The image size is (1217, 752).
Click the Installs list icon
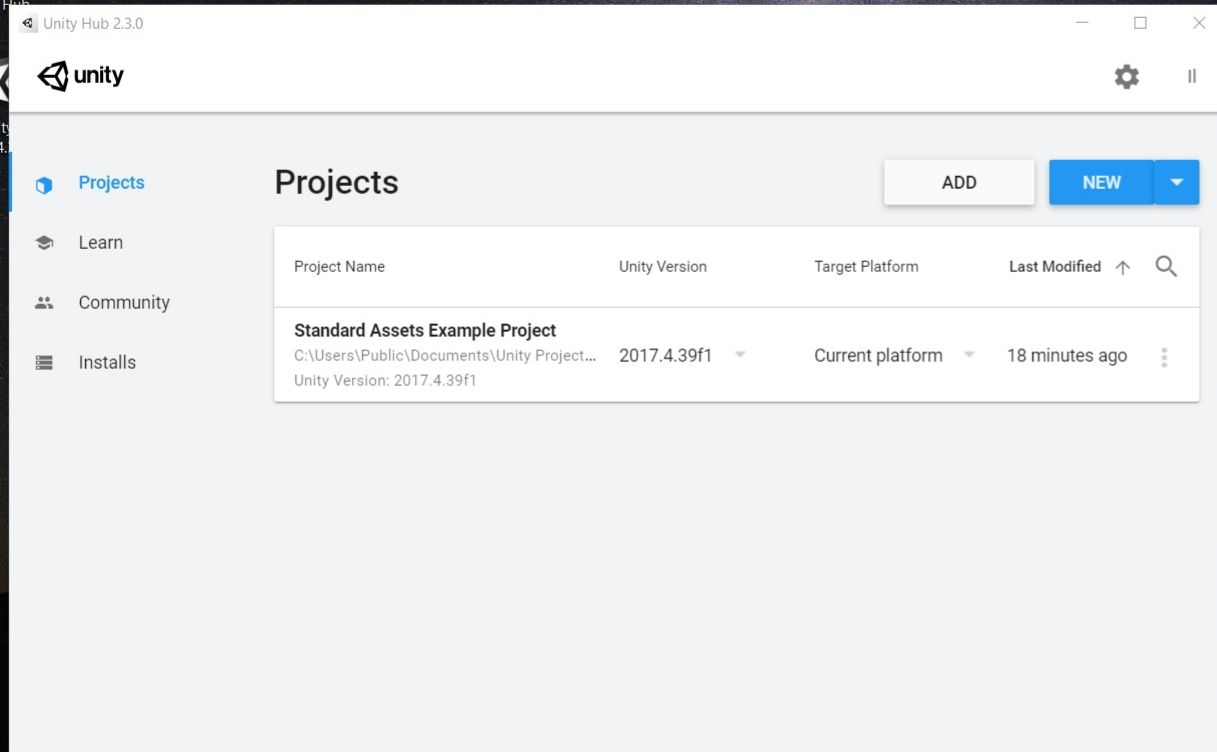pos(44,363)
